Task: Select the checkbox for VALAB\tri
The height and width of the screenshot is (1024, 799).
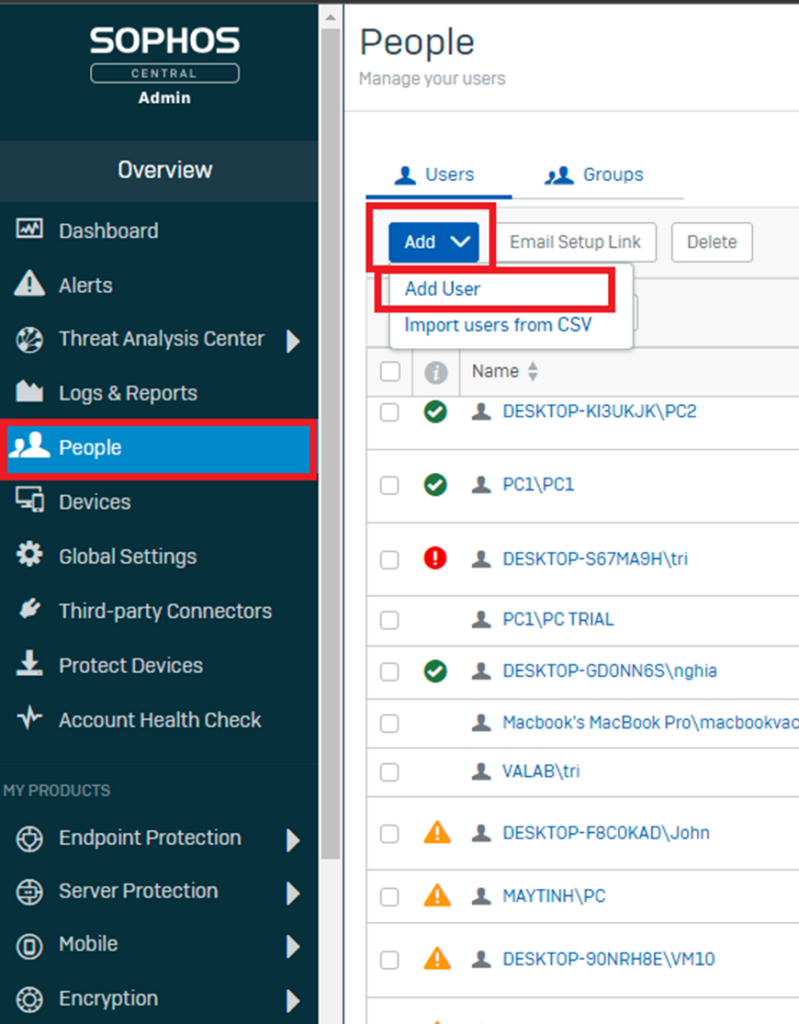Action: [389, 772]
